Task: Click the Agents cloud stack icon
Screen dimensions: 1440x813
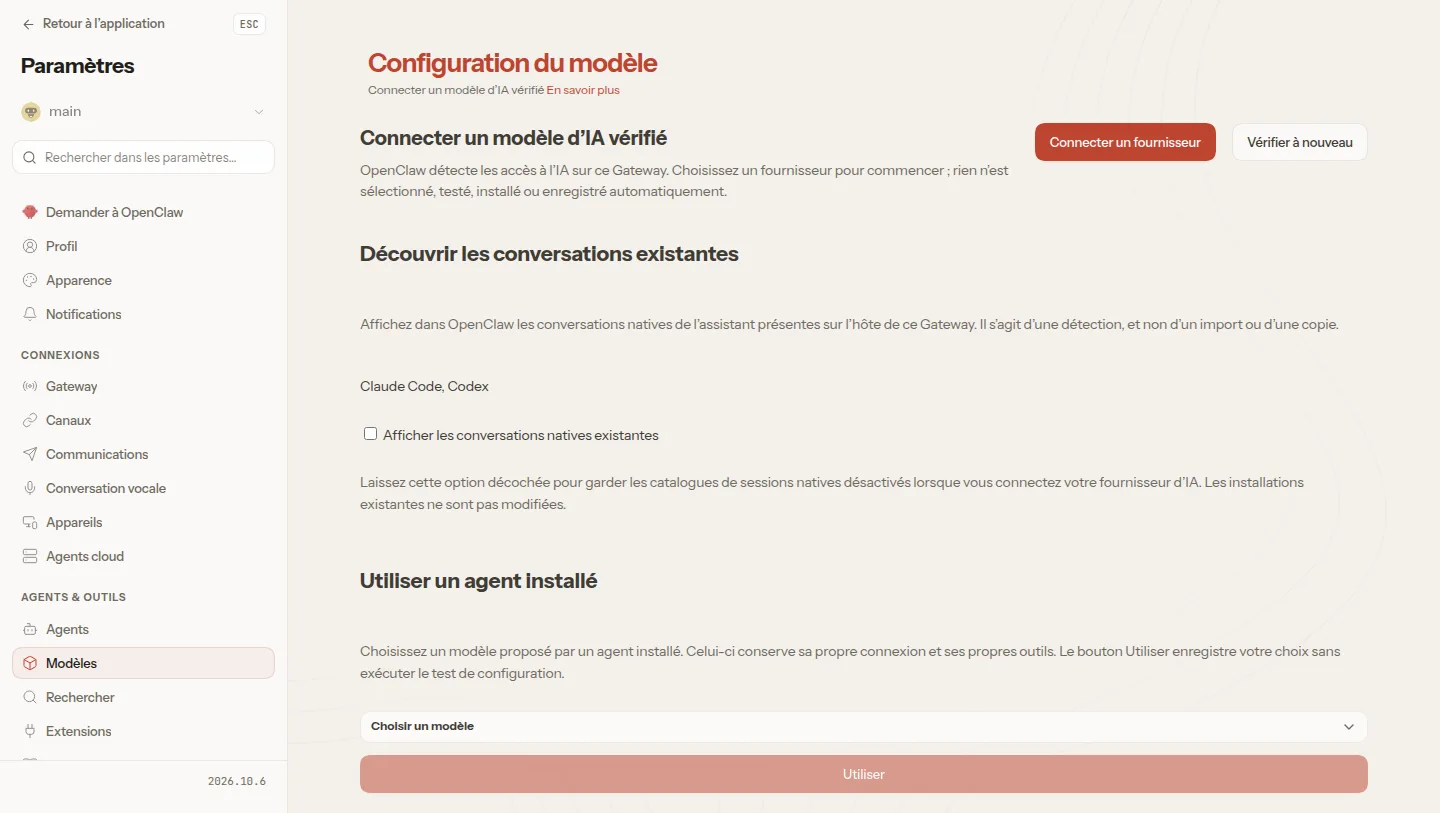Action: [30, 556]
